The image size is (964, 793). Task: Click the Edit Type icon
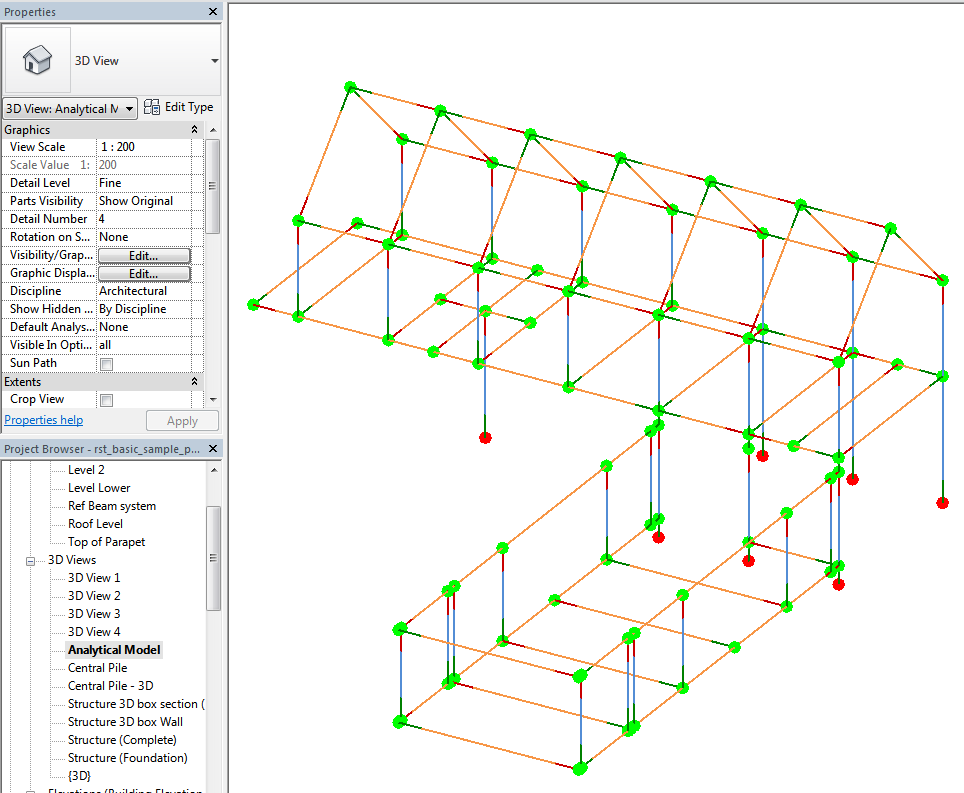pos(151,108)
